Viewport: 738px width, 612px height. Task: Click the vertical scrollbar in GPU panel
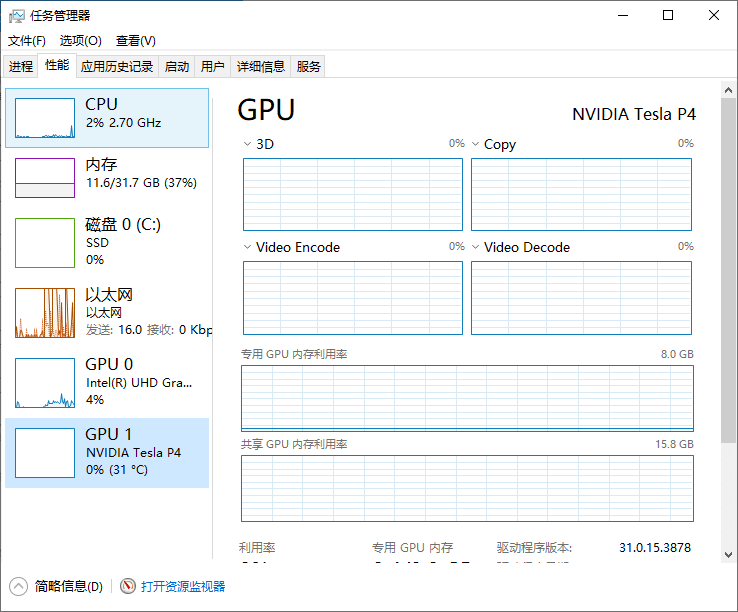click(729, 300)
